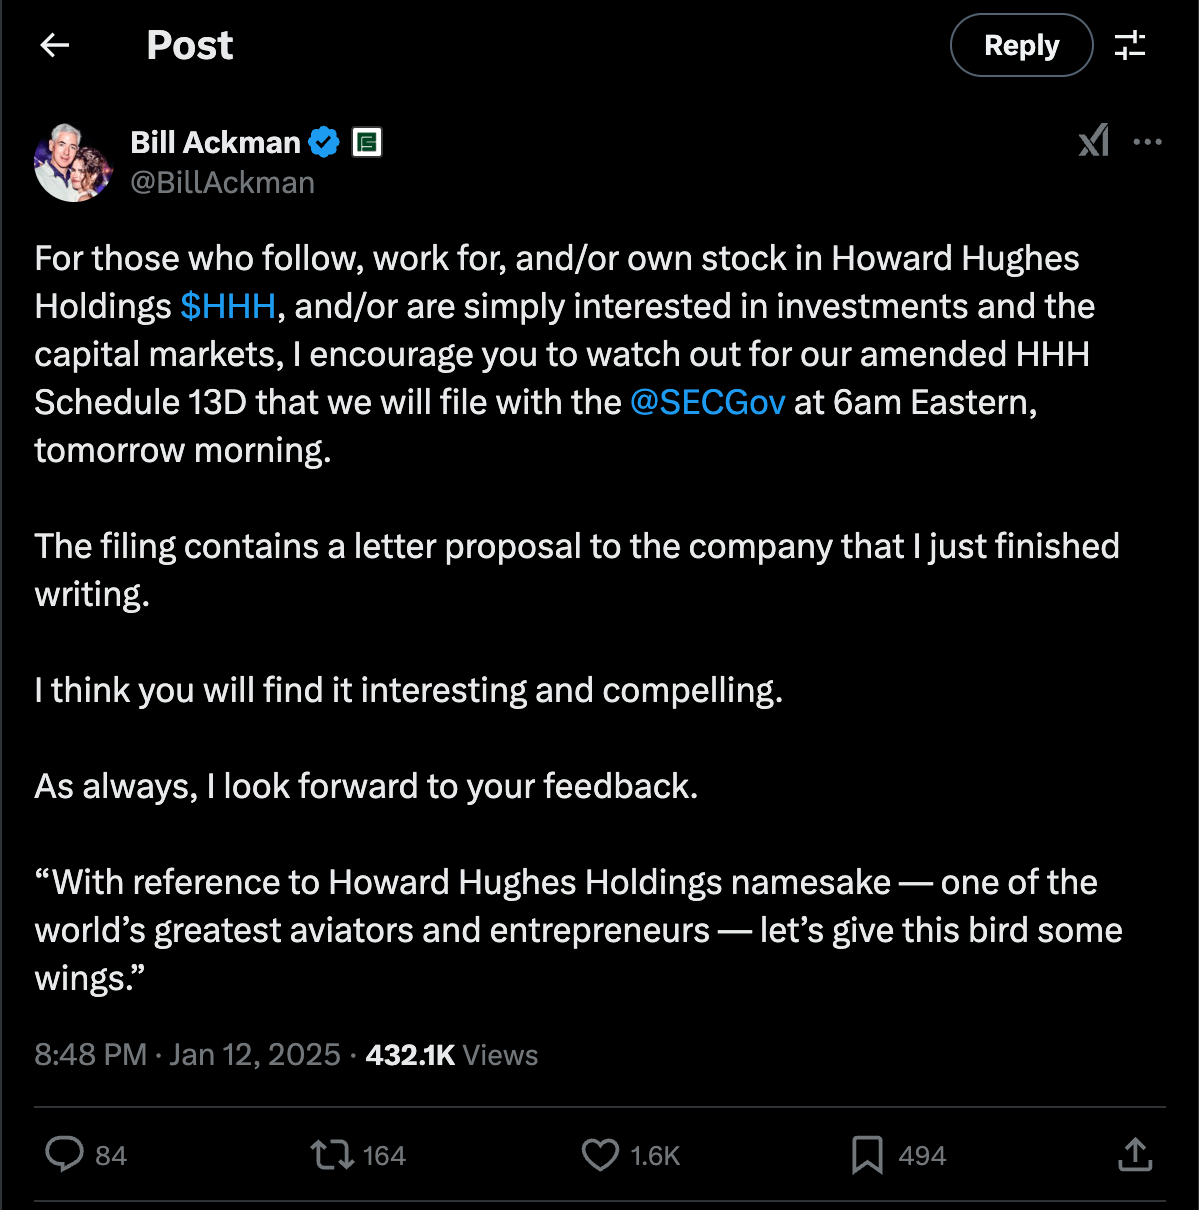
Task: Click the timestamp Jan 12, 2025
Action: point(255,1054)
